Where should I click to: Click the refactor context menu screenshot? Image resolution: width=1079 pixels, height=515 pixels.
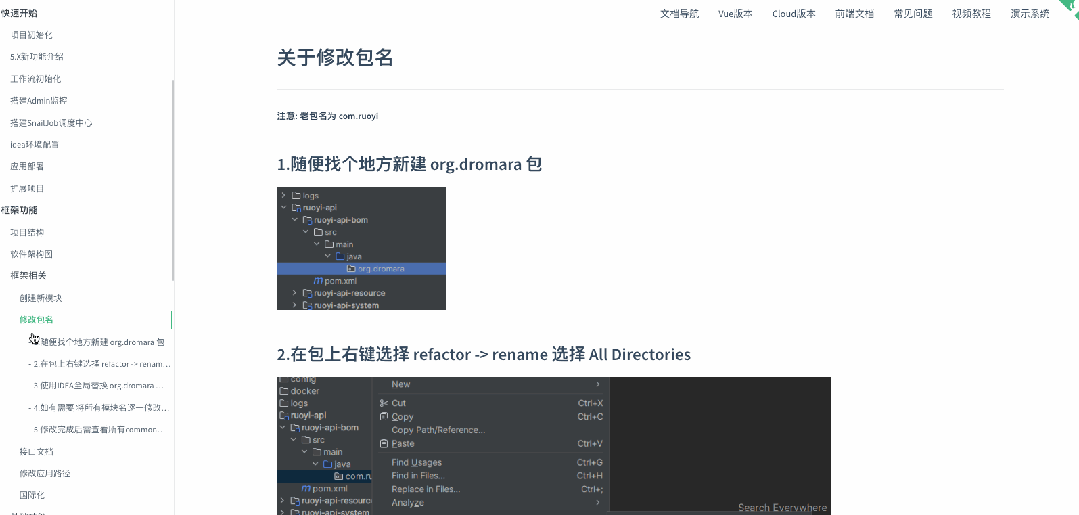coord(553,445)
